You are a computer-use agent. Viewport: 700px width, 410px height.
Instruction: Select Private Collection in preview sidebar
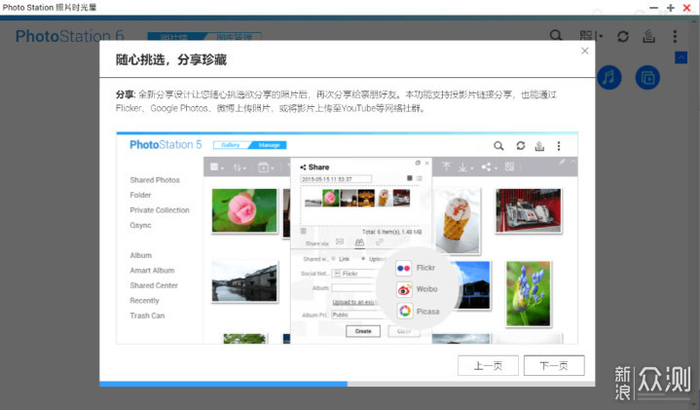[x=159, y=210]
